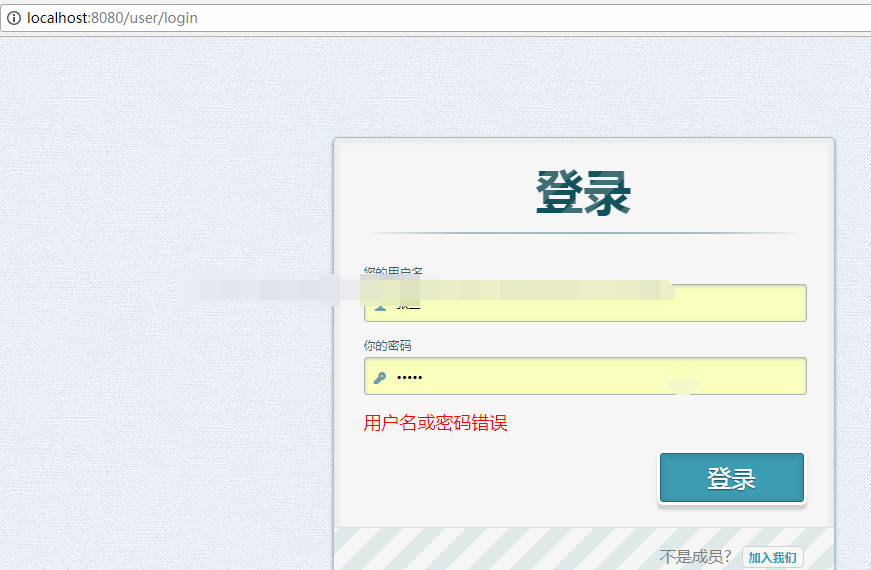Click the site info icon in address bar
The width and height of the screenshot is (871, 570).
tap(13, 18)
